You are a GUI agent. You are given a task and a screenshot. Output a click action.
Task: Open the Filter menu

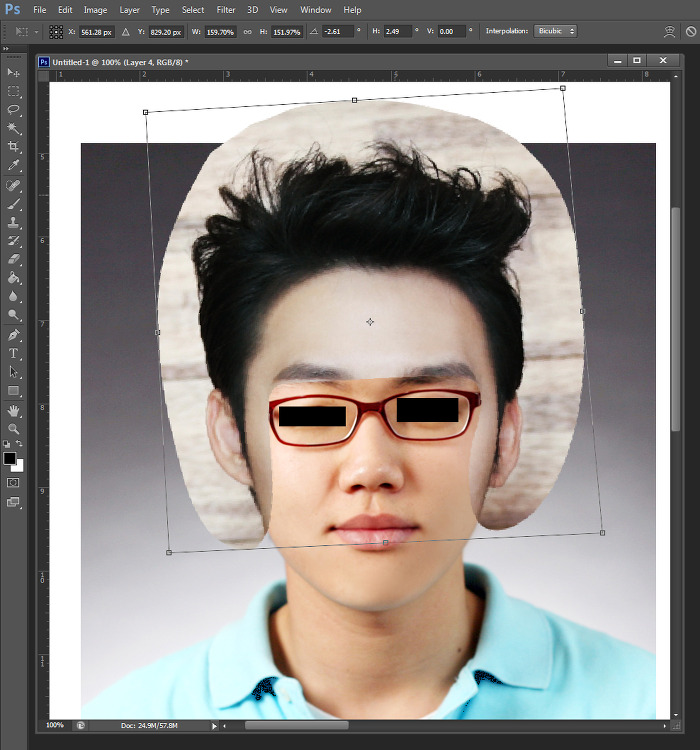[226, 10]
